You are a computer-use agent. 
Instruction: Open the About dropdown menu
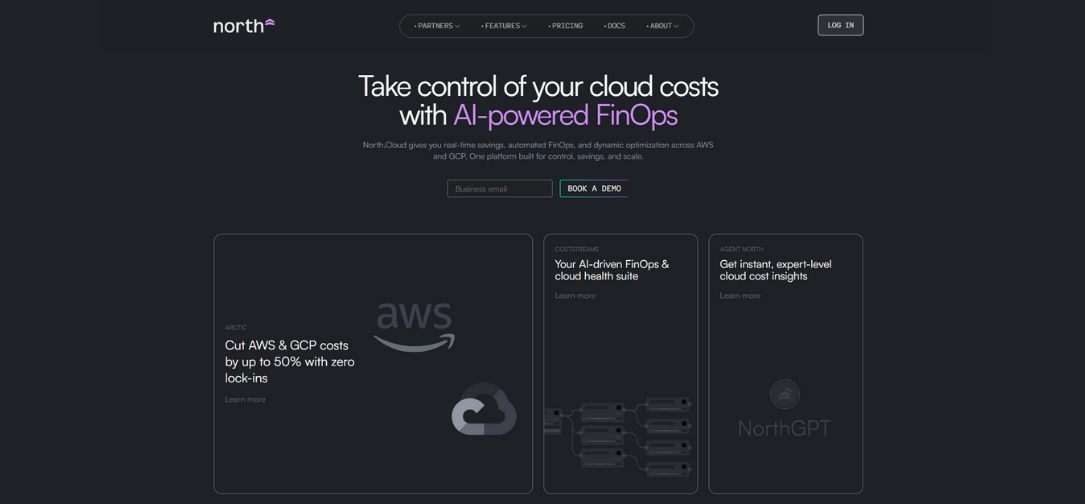662,26
